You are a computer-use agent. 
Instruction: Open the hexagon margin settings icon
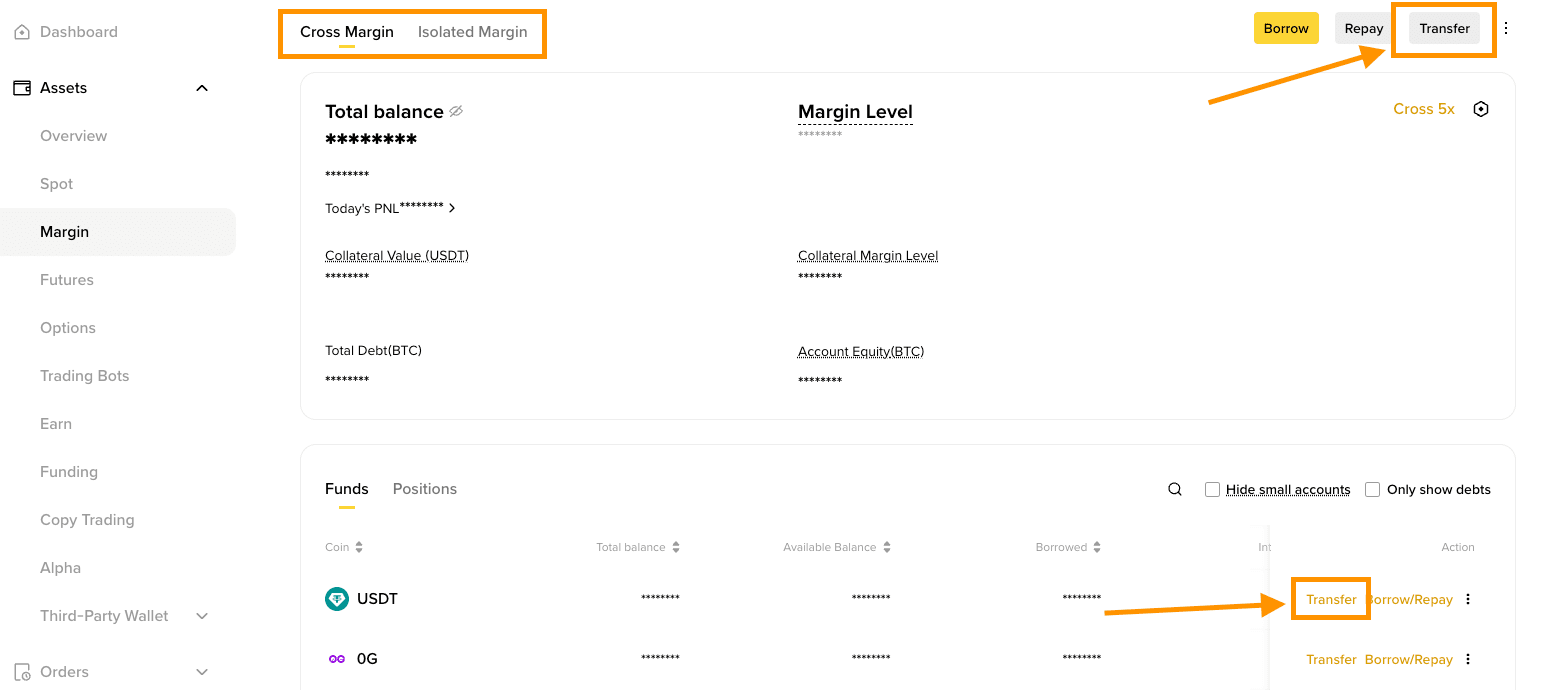(1481, 109)
